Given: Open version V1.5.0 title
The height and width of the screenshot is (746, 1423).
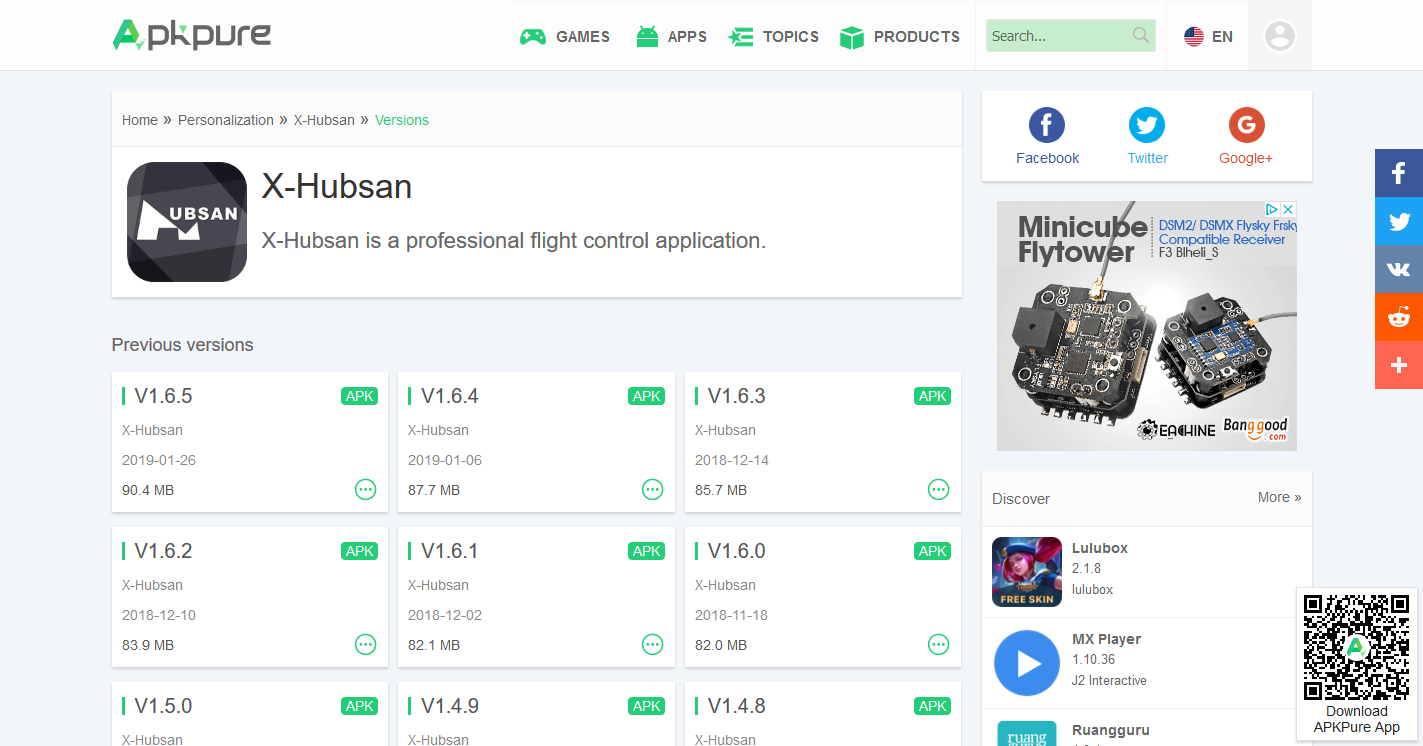Looking at the screenshot, I should click(163, 706).
